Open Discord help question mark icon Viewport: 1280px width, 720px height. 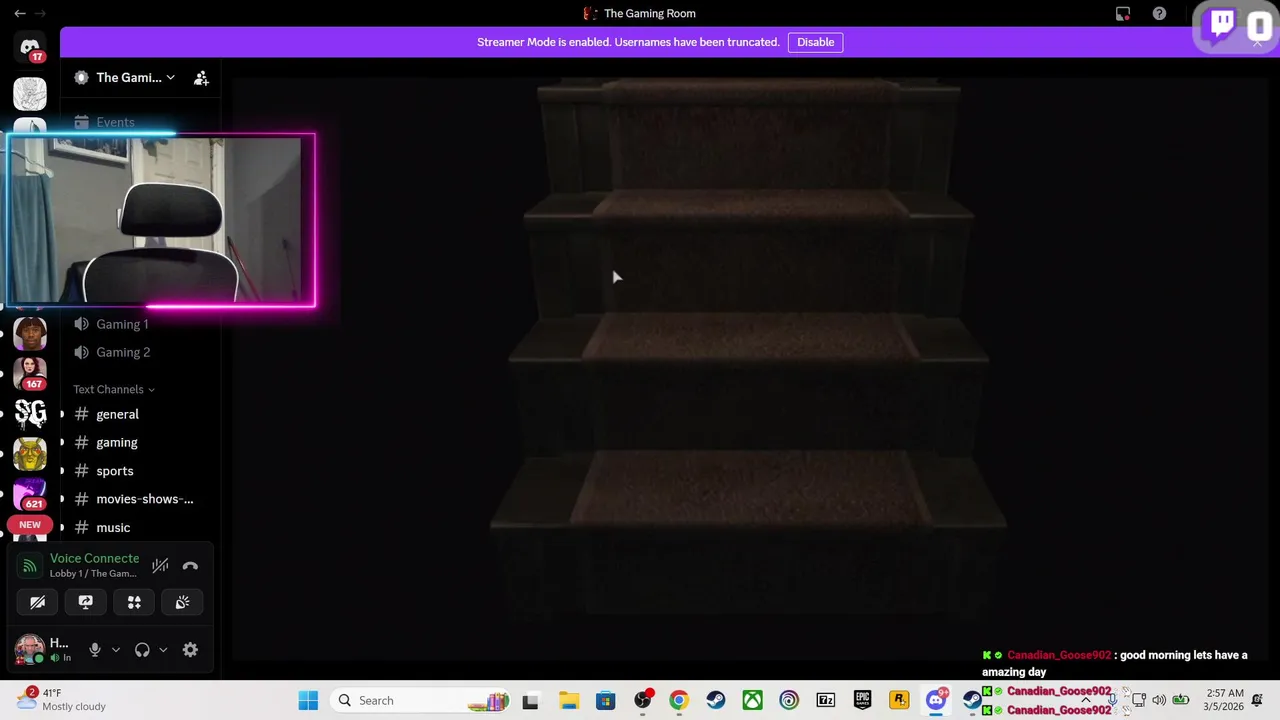(1159, 14)
